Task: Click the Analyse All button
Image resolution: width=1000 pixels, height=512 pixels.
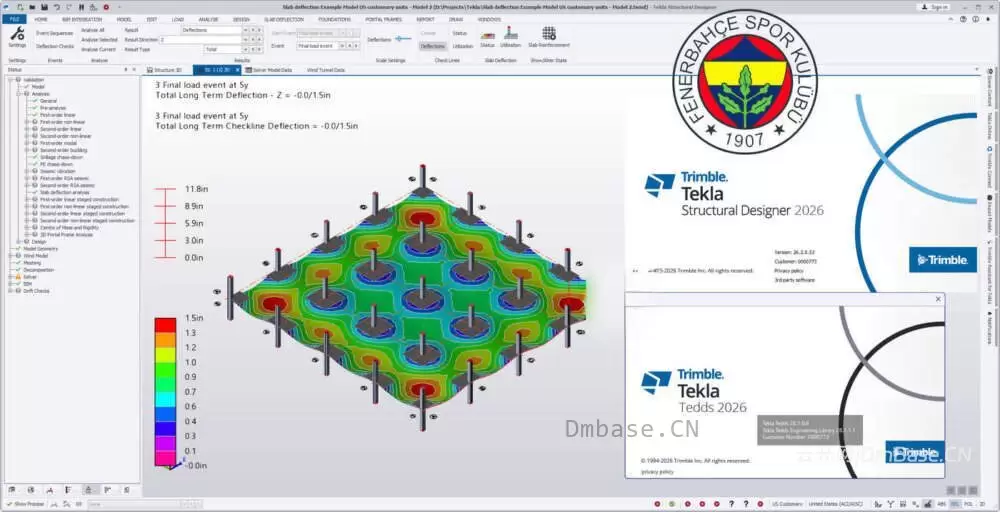Action: 92,30
